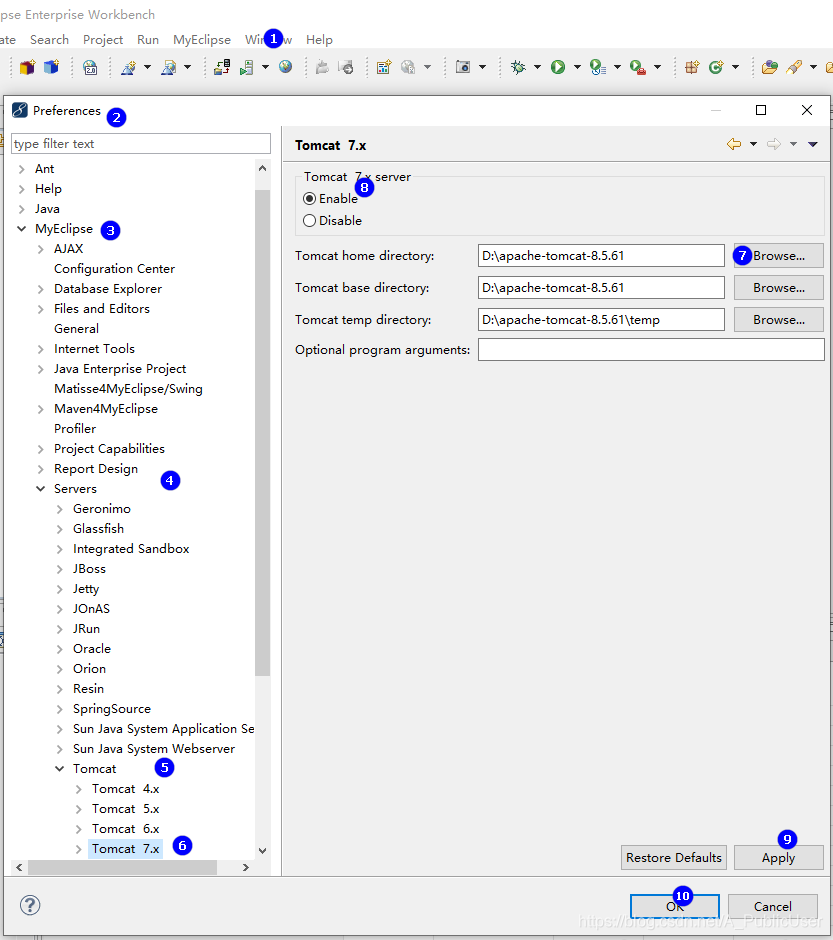Click the tree scroll down arrow

point(262,851)
